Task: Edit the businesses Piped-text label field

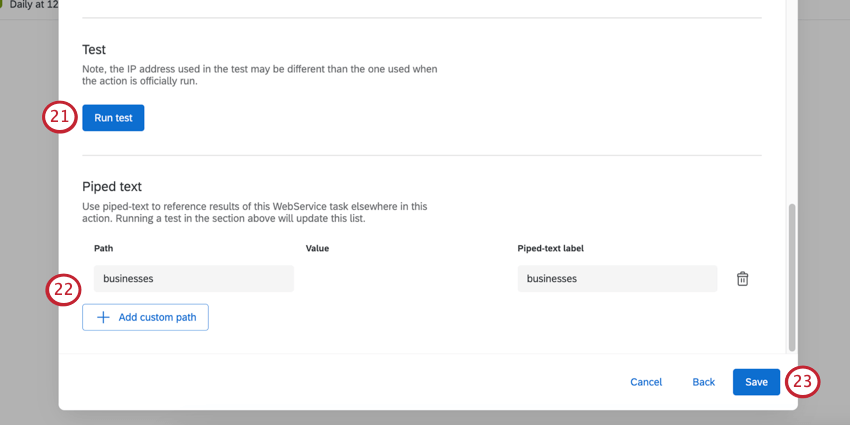Action: (x=617, y=279)
